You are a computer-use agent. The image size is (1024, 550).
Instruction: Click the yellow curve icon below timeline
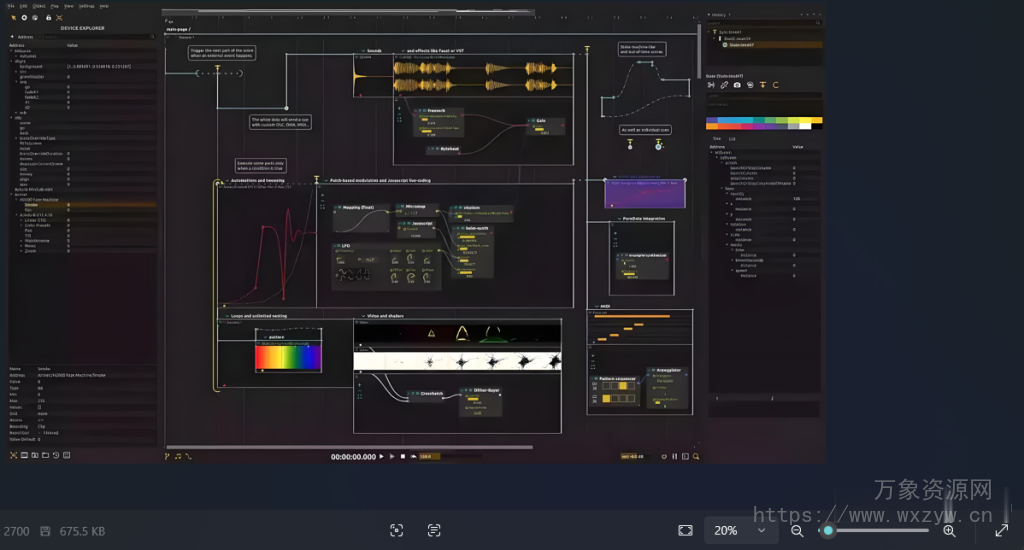(188, 457)
